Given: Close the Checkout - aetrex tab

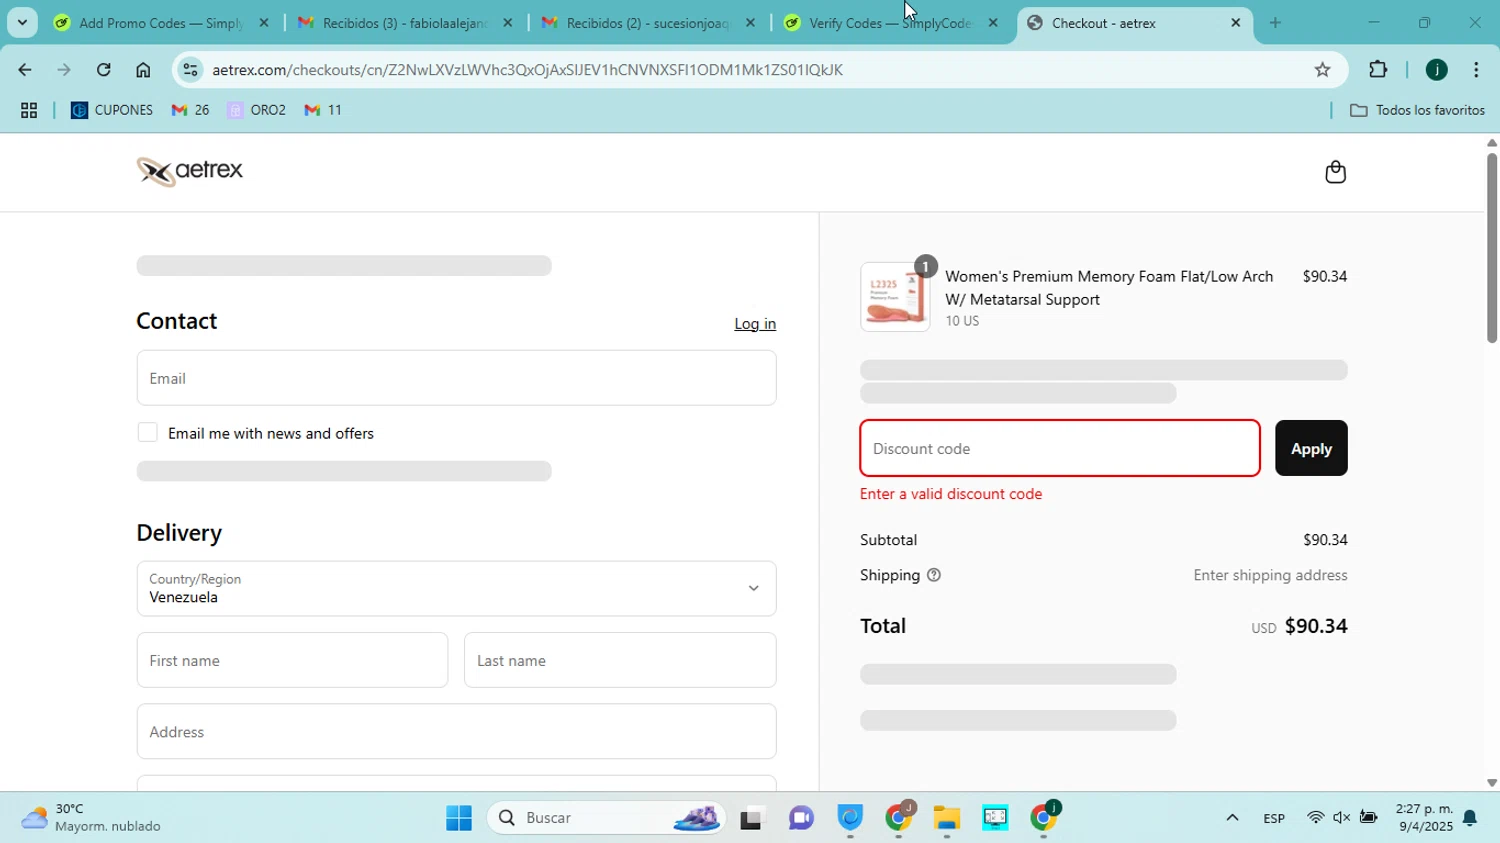Looking at the screenshot, I should click(1236, 23).
